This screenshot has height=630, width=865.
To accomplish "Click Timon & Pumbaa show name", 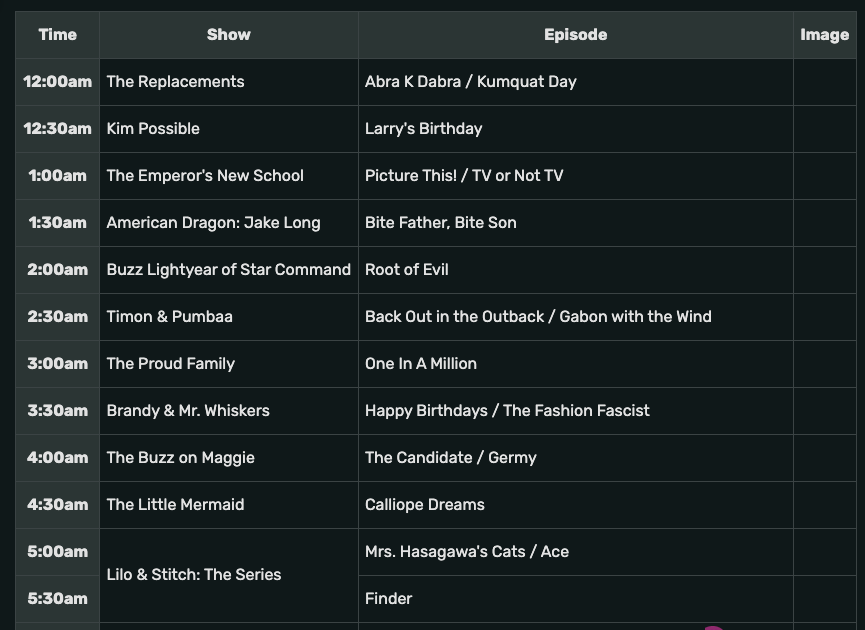I will (169, 317).
